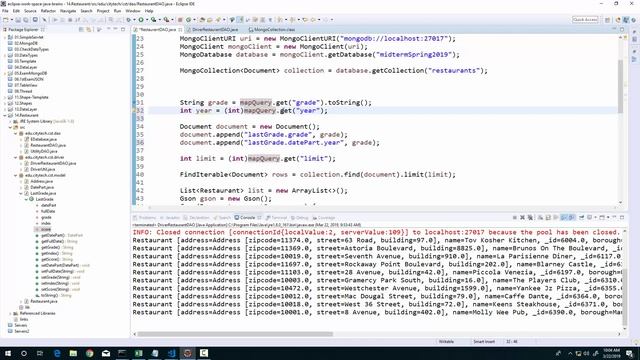Click the red Stop server toolbar icon
The image size is (640, 360).
(180, 20)
